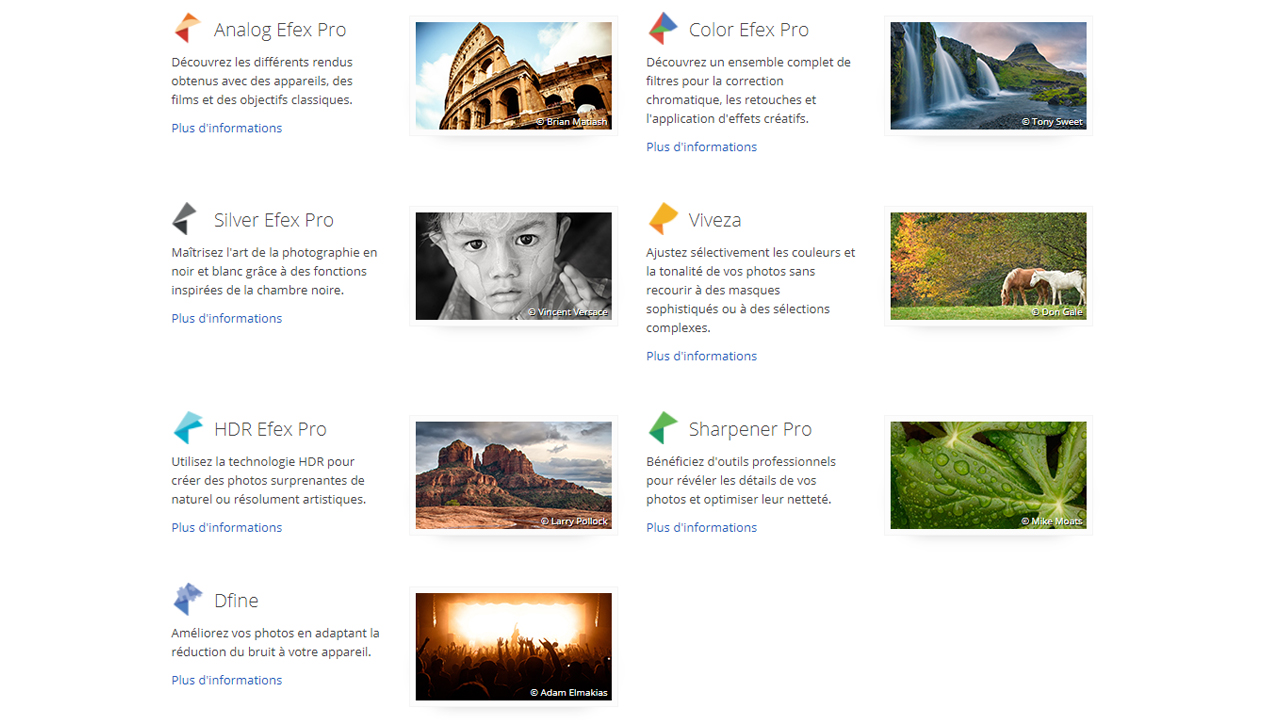Click the description starting 'Améliorez vos photos'

tap(276, 642)
